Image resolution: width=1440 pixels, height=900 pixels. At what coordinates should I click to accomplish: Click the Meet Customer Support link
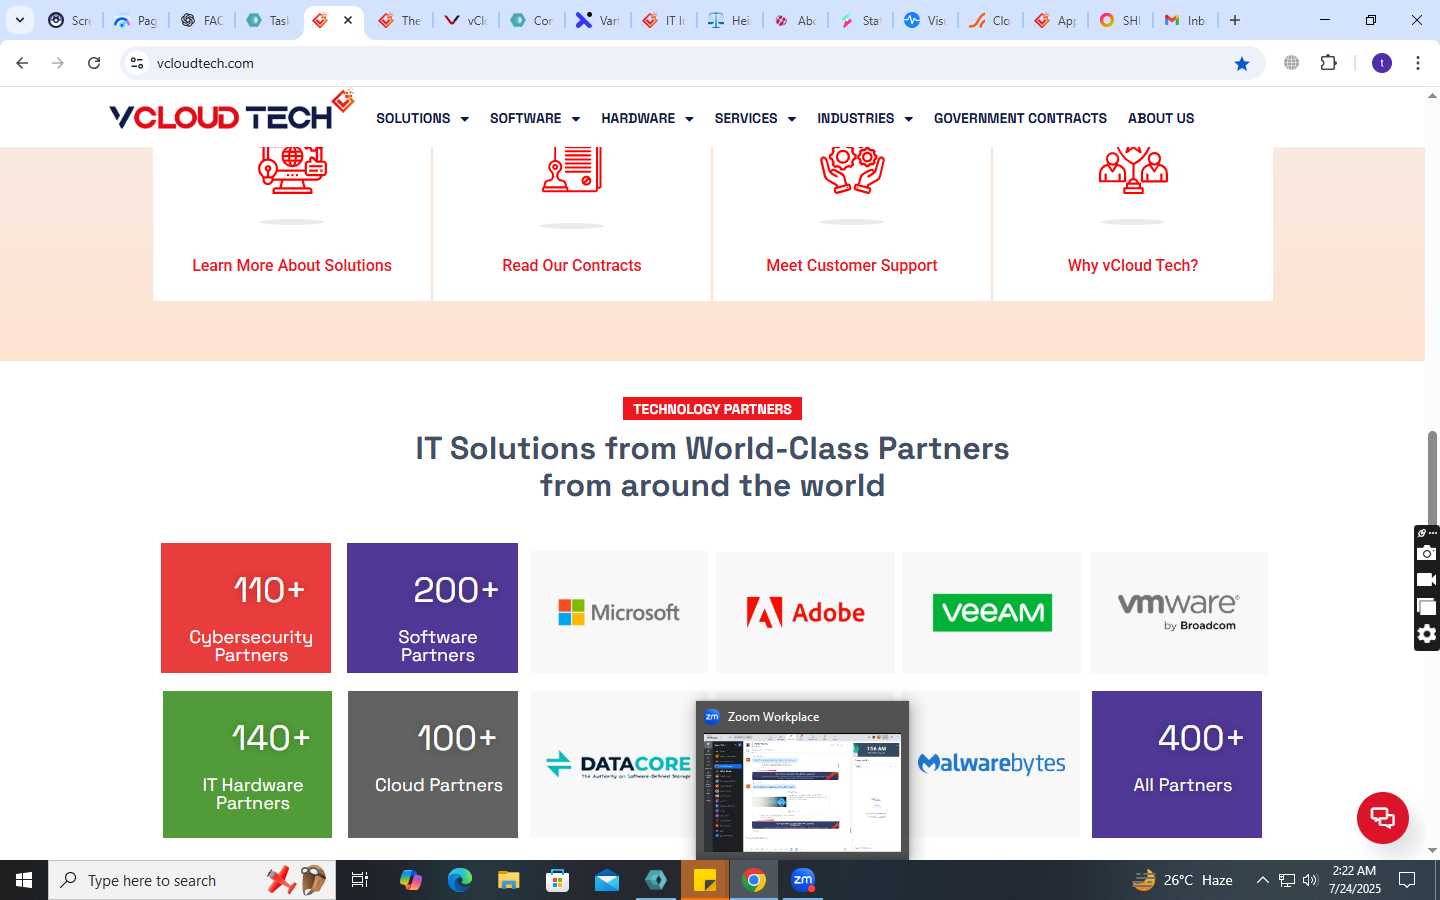coord(852,265)
